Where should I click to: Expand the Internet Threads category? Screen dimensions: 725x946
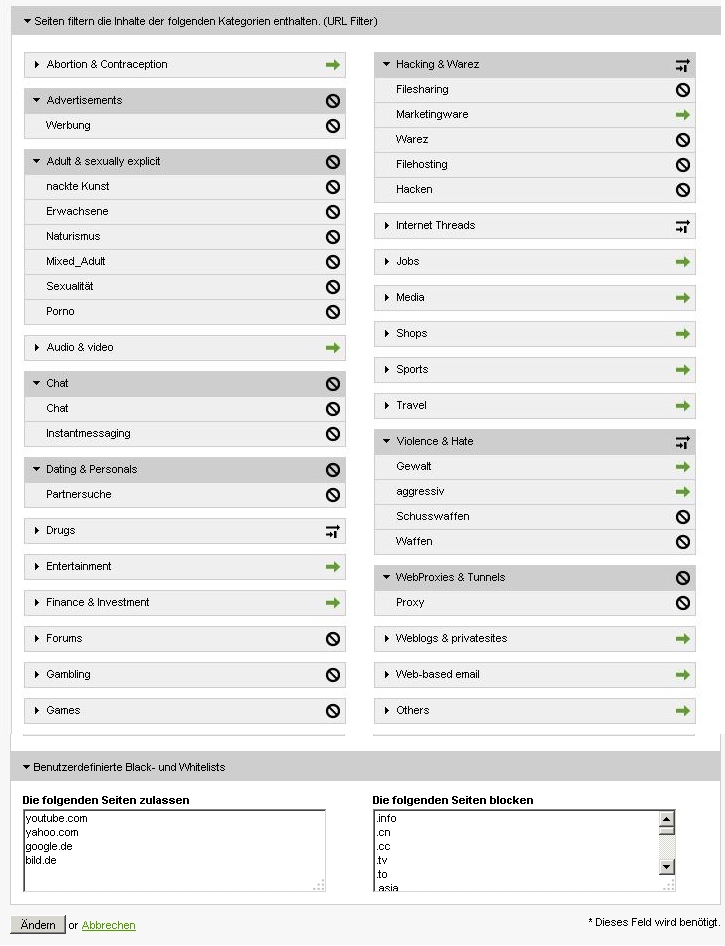point(387,226)
